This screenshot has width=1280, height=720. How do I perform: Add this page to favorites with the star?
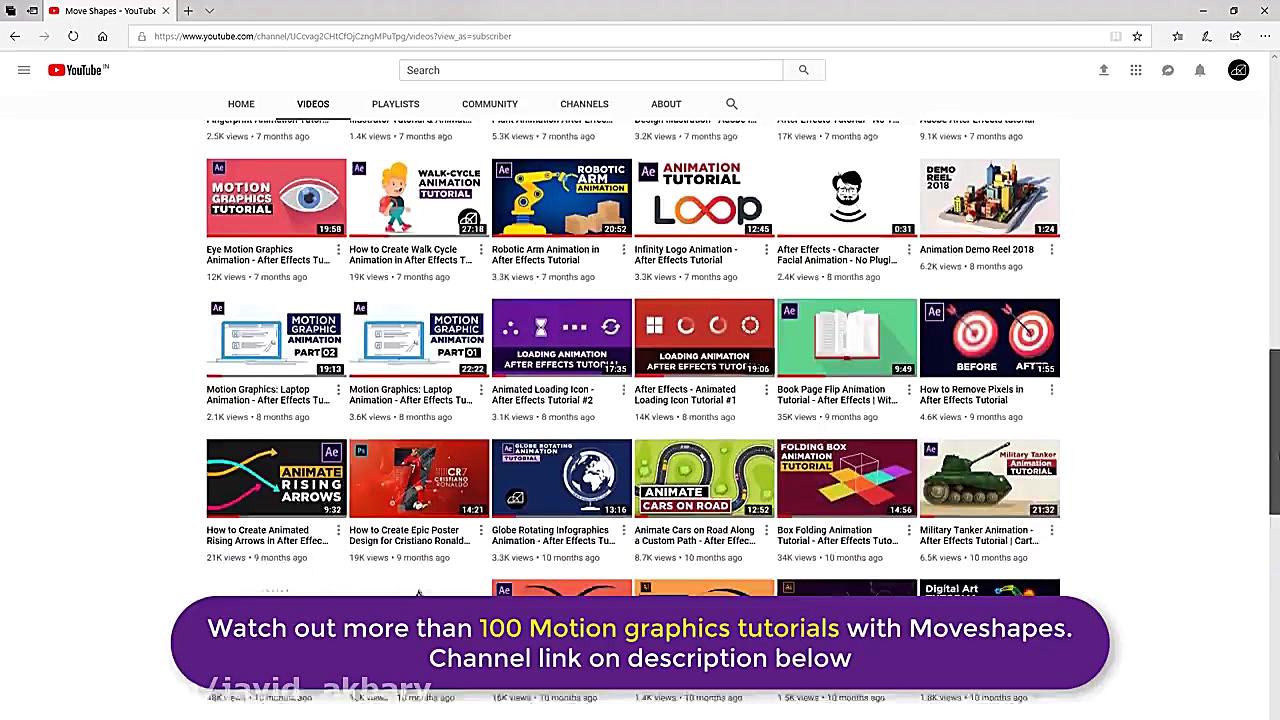(1137, 36)
